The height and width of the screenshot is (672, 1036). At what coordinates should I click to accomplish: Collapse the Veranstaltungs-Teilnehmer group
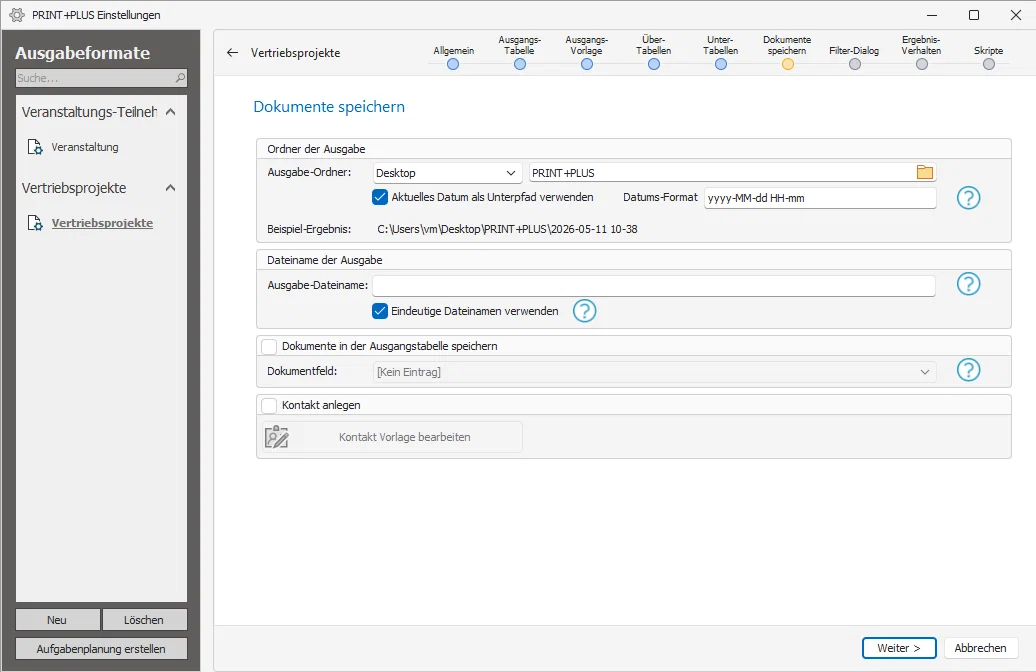tap(170, 112)
